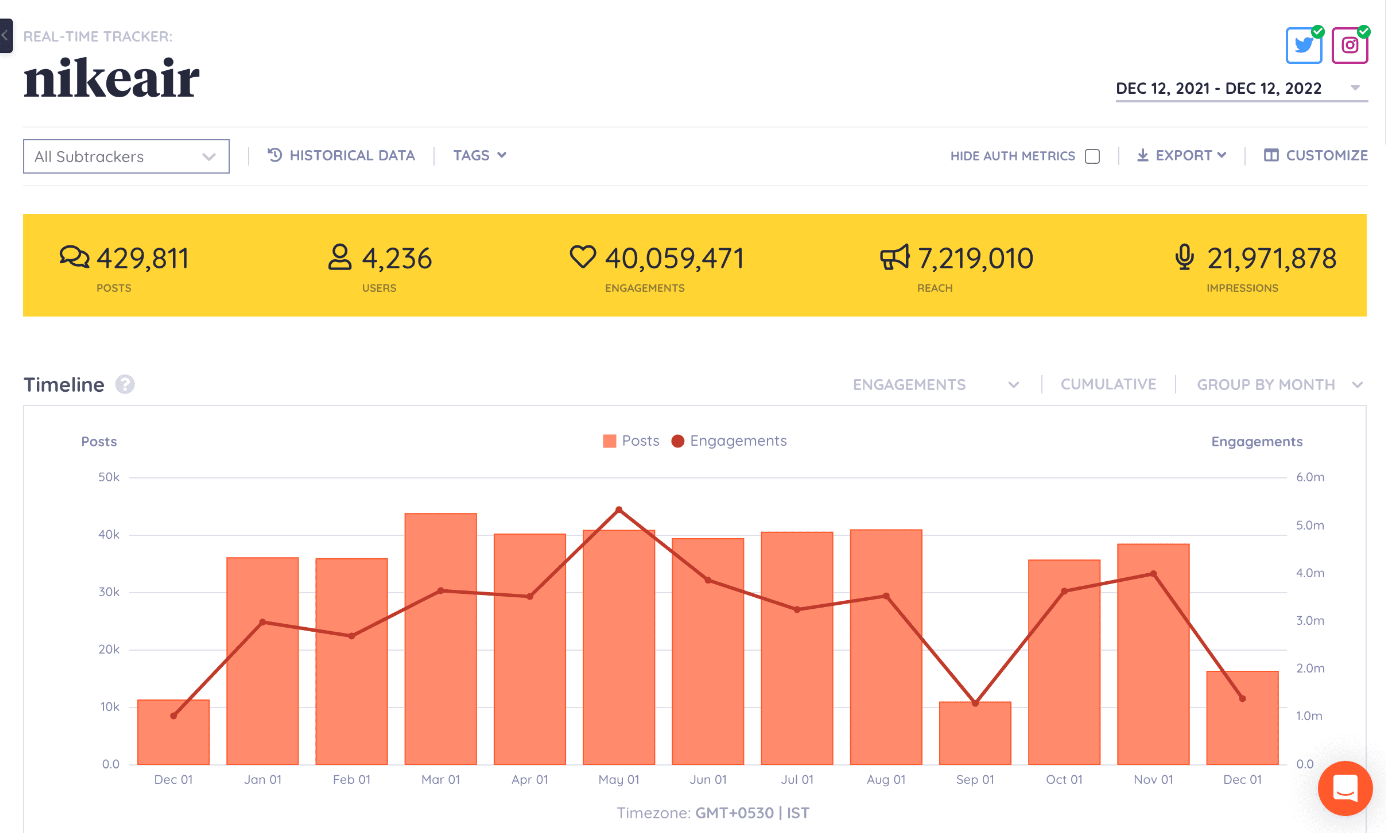Image resolution: width=1386 pixels, height=833 pixels.
Task: Open the Engagements metric dropdown
Action: click(x=936, y=384)
